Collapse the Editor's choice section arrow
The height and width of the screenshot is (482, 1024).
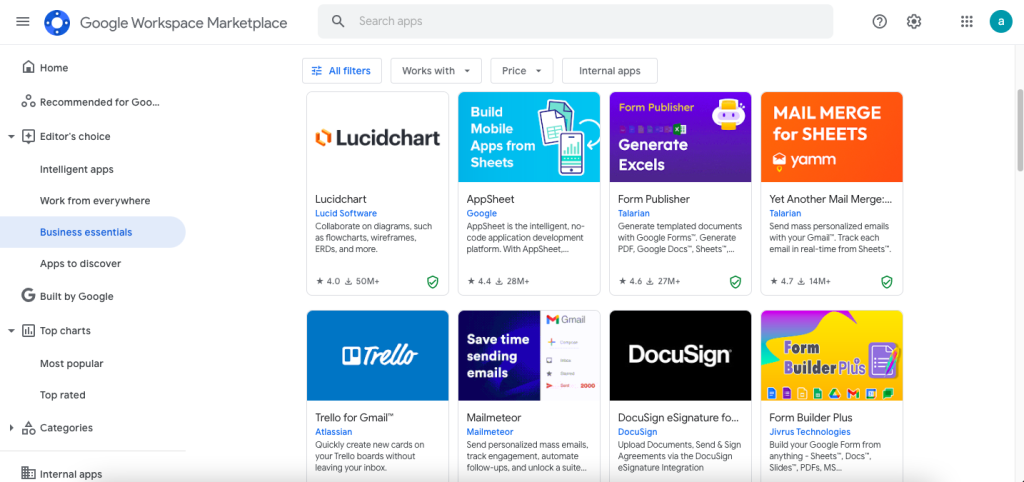[x=11, y=137]
